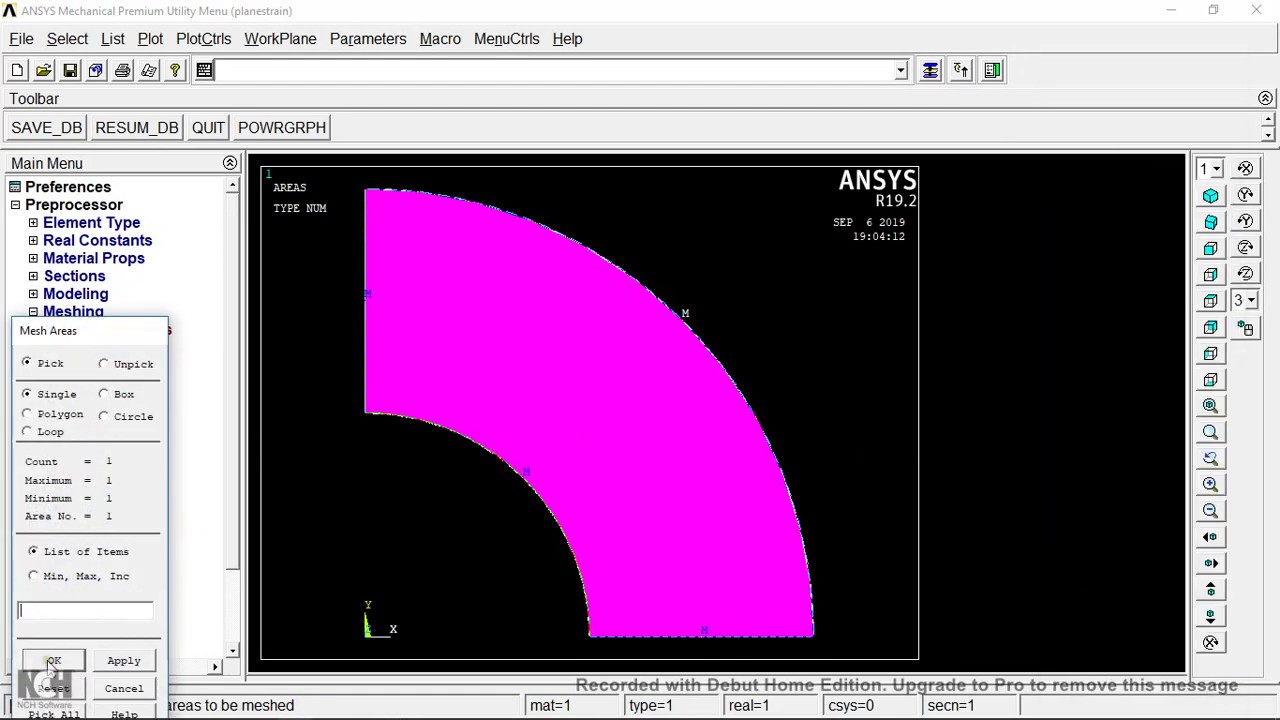Expand the Material Props node

pyautogui.click(x=33, y=258)
